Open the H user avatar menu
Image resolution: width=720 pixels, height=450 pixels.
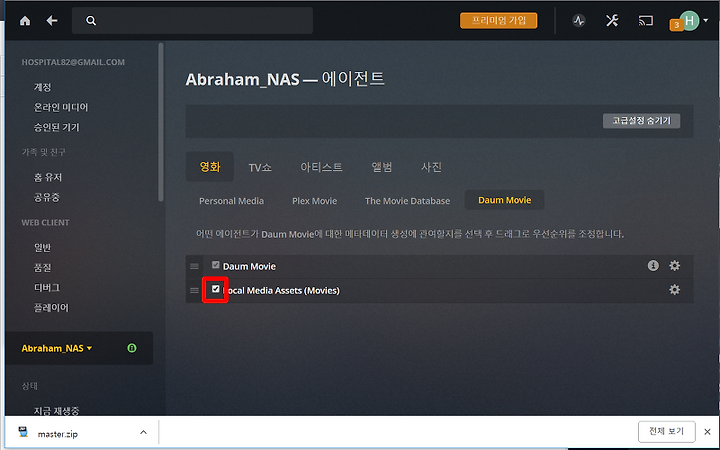689,21
